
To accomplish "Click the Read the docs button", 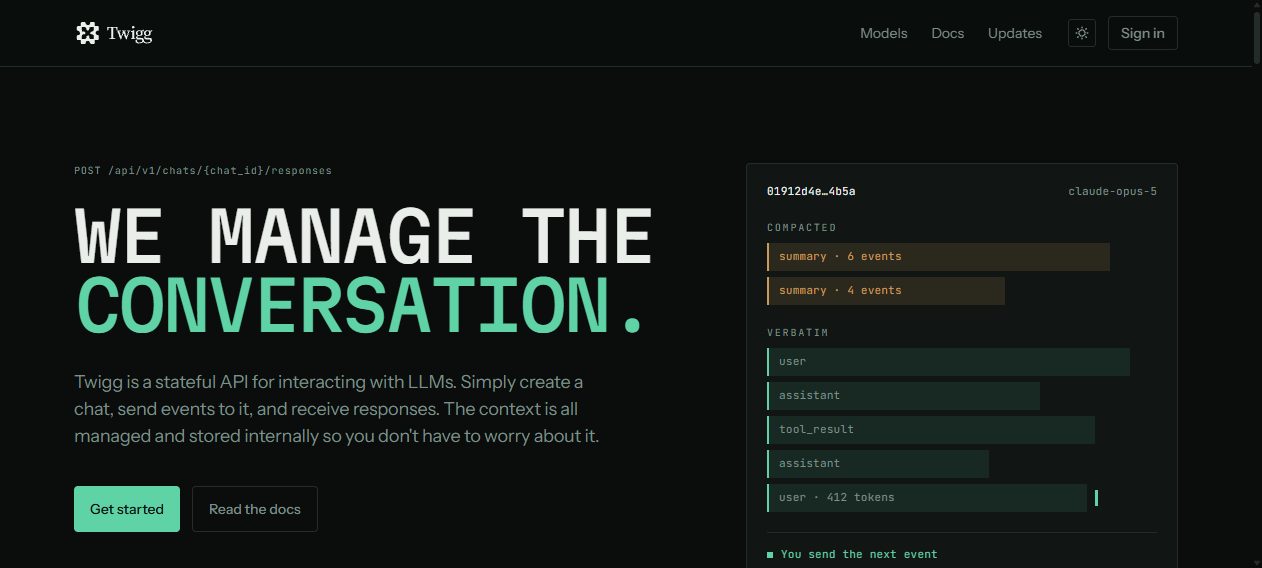I will click(255, 509).
